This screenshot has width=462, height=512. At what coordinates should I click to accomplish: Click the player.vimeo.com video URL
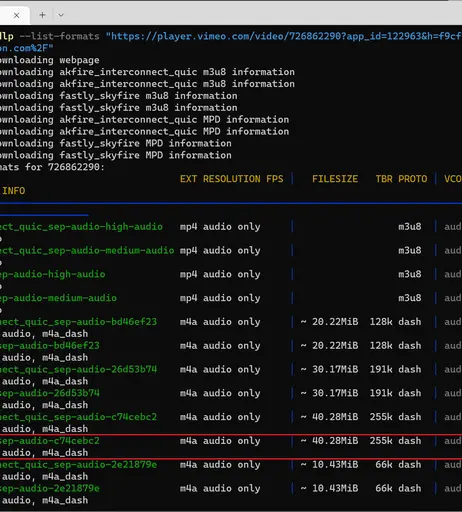click(x=284, y=36)
